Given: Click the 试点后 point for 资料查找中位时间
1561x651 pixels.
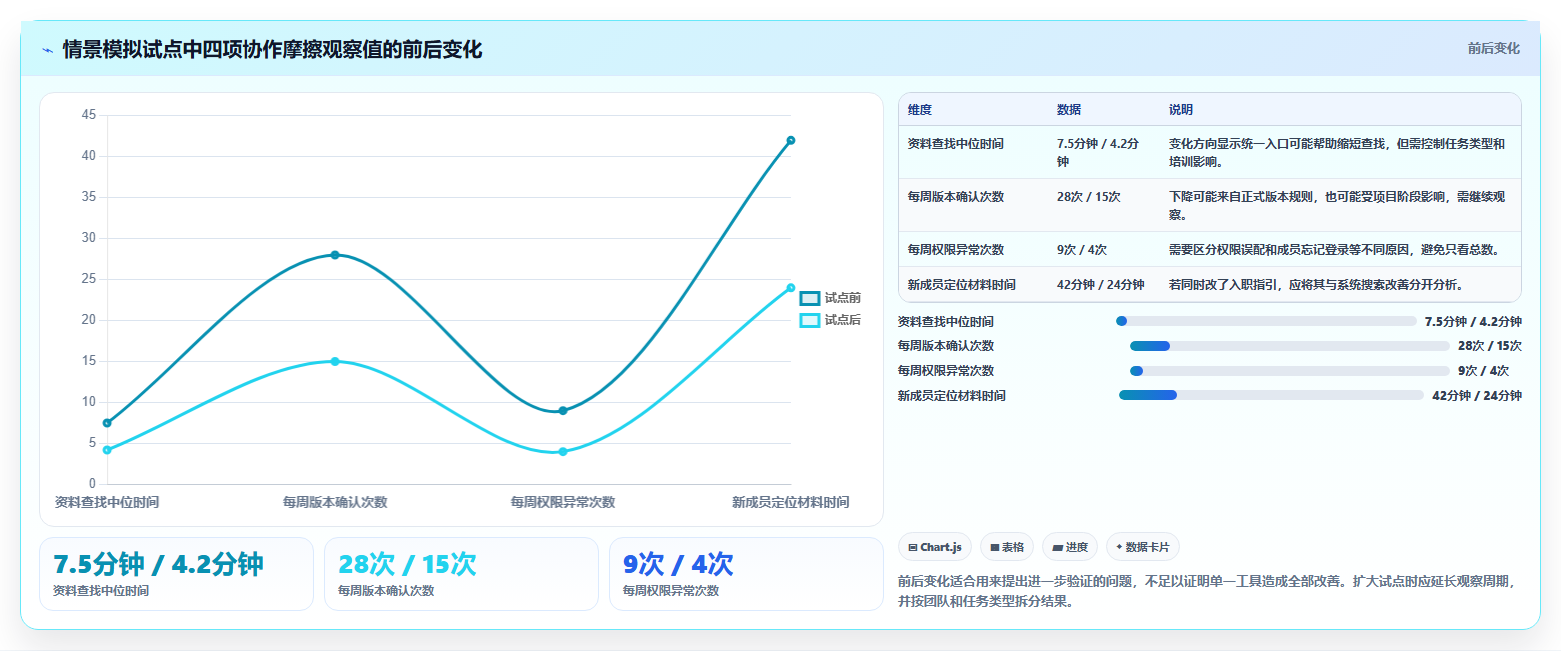Looking at the screenshot, I should (107, 450).
